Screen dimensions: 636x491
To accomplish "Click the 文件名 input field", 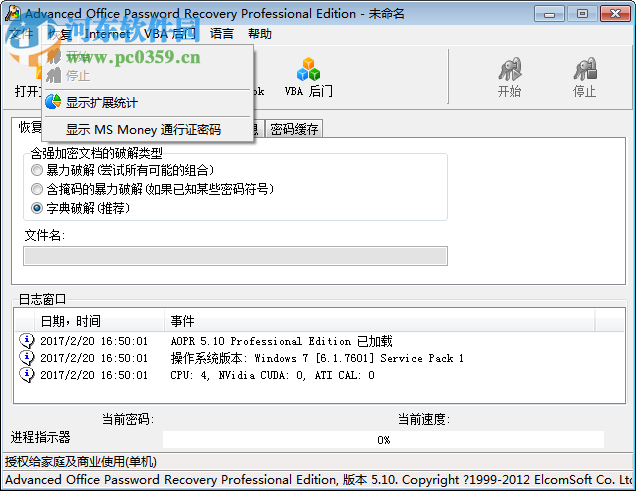I will pos(235,256).
